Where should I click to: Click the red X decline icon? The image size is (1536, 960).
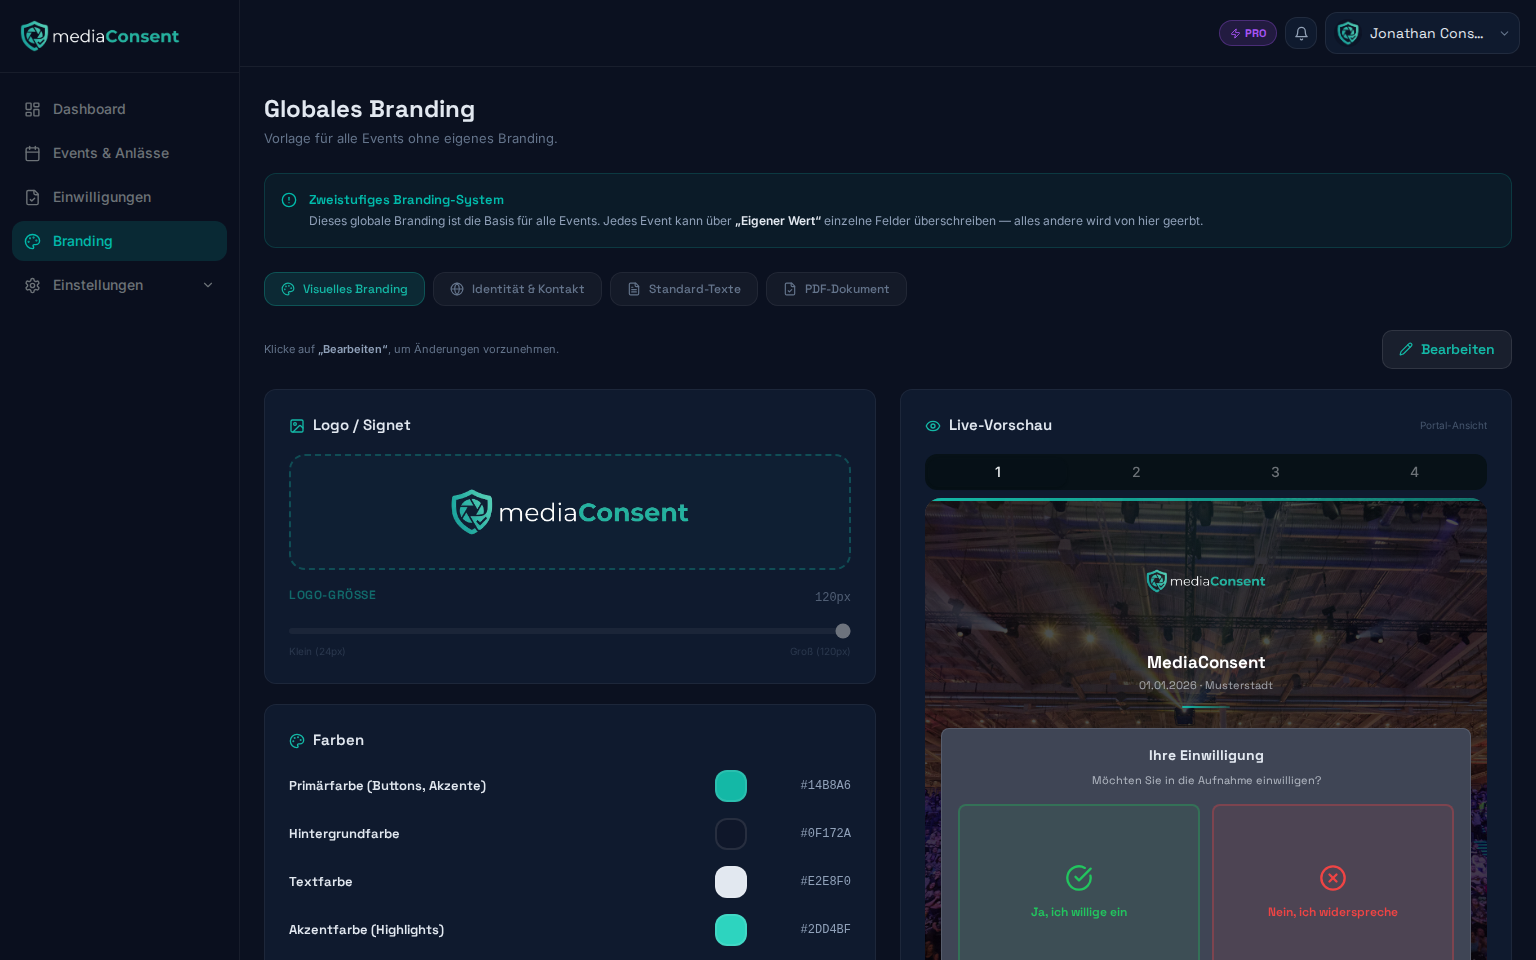point(1333,878)
